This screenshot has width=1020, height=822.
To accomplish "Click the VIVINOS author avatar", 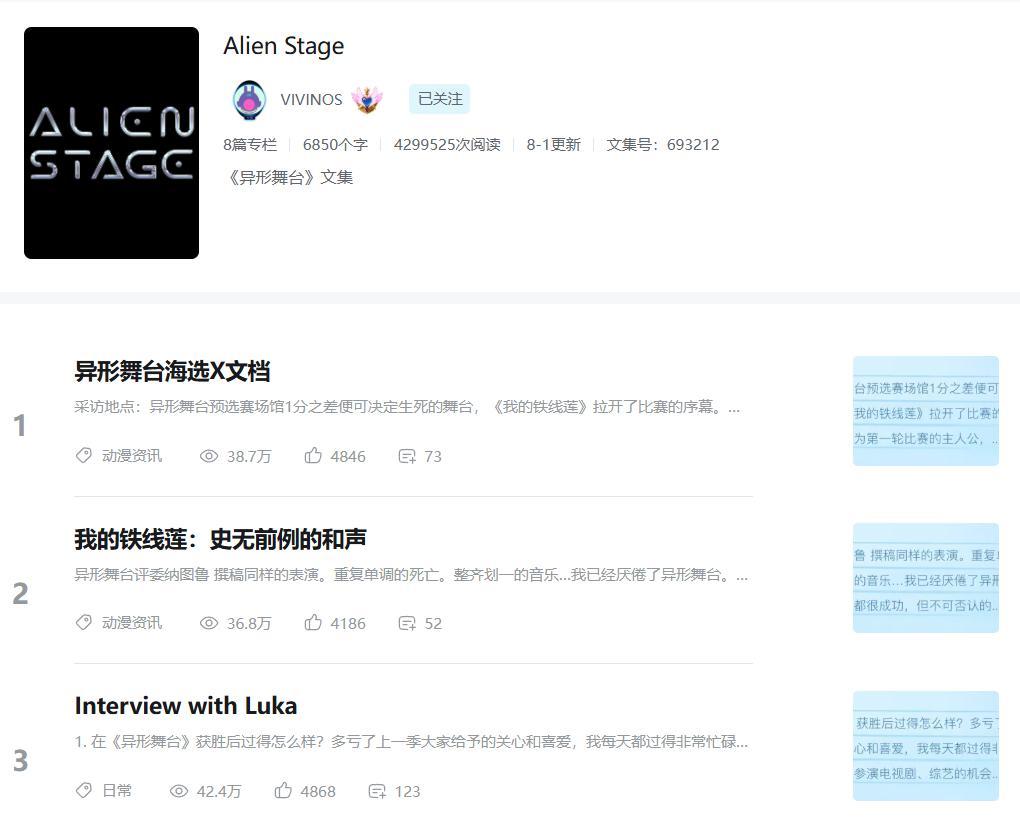I will coord(249,100).
